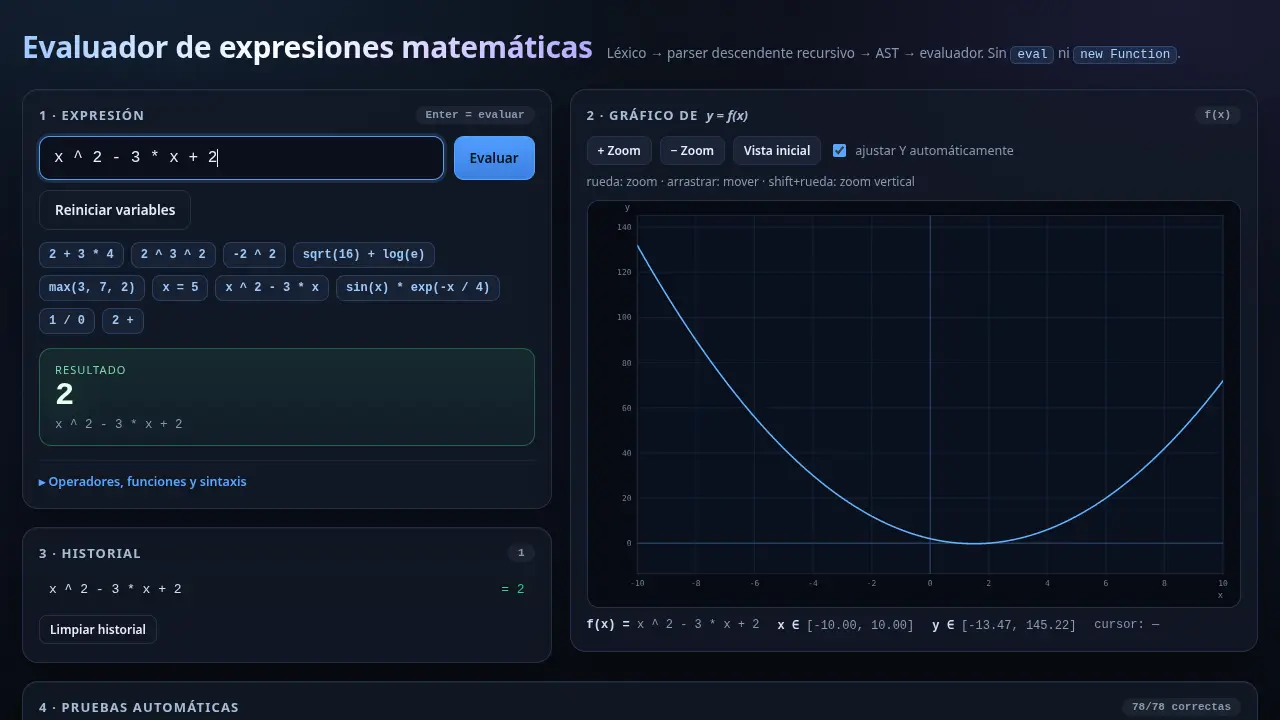Screen dimensions: 1280x720
Task: Click the 'Enter = evaluar' hint badge
Action: [x=475, y=115]
